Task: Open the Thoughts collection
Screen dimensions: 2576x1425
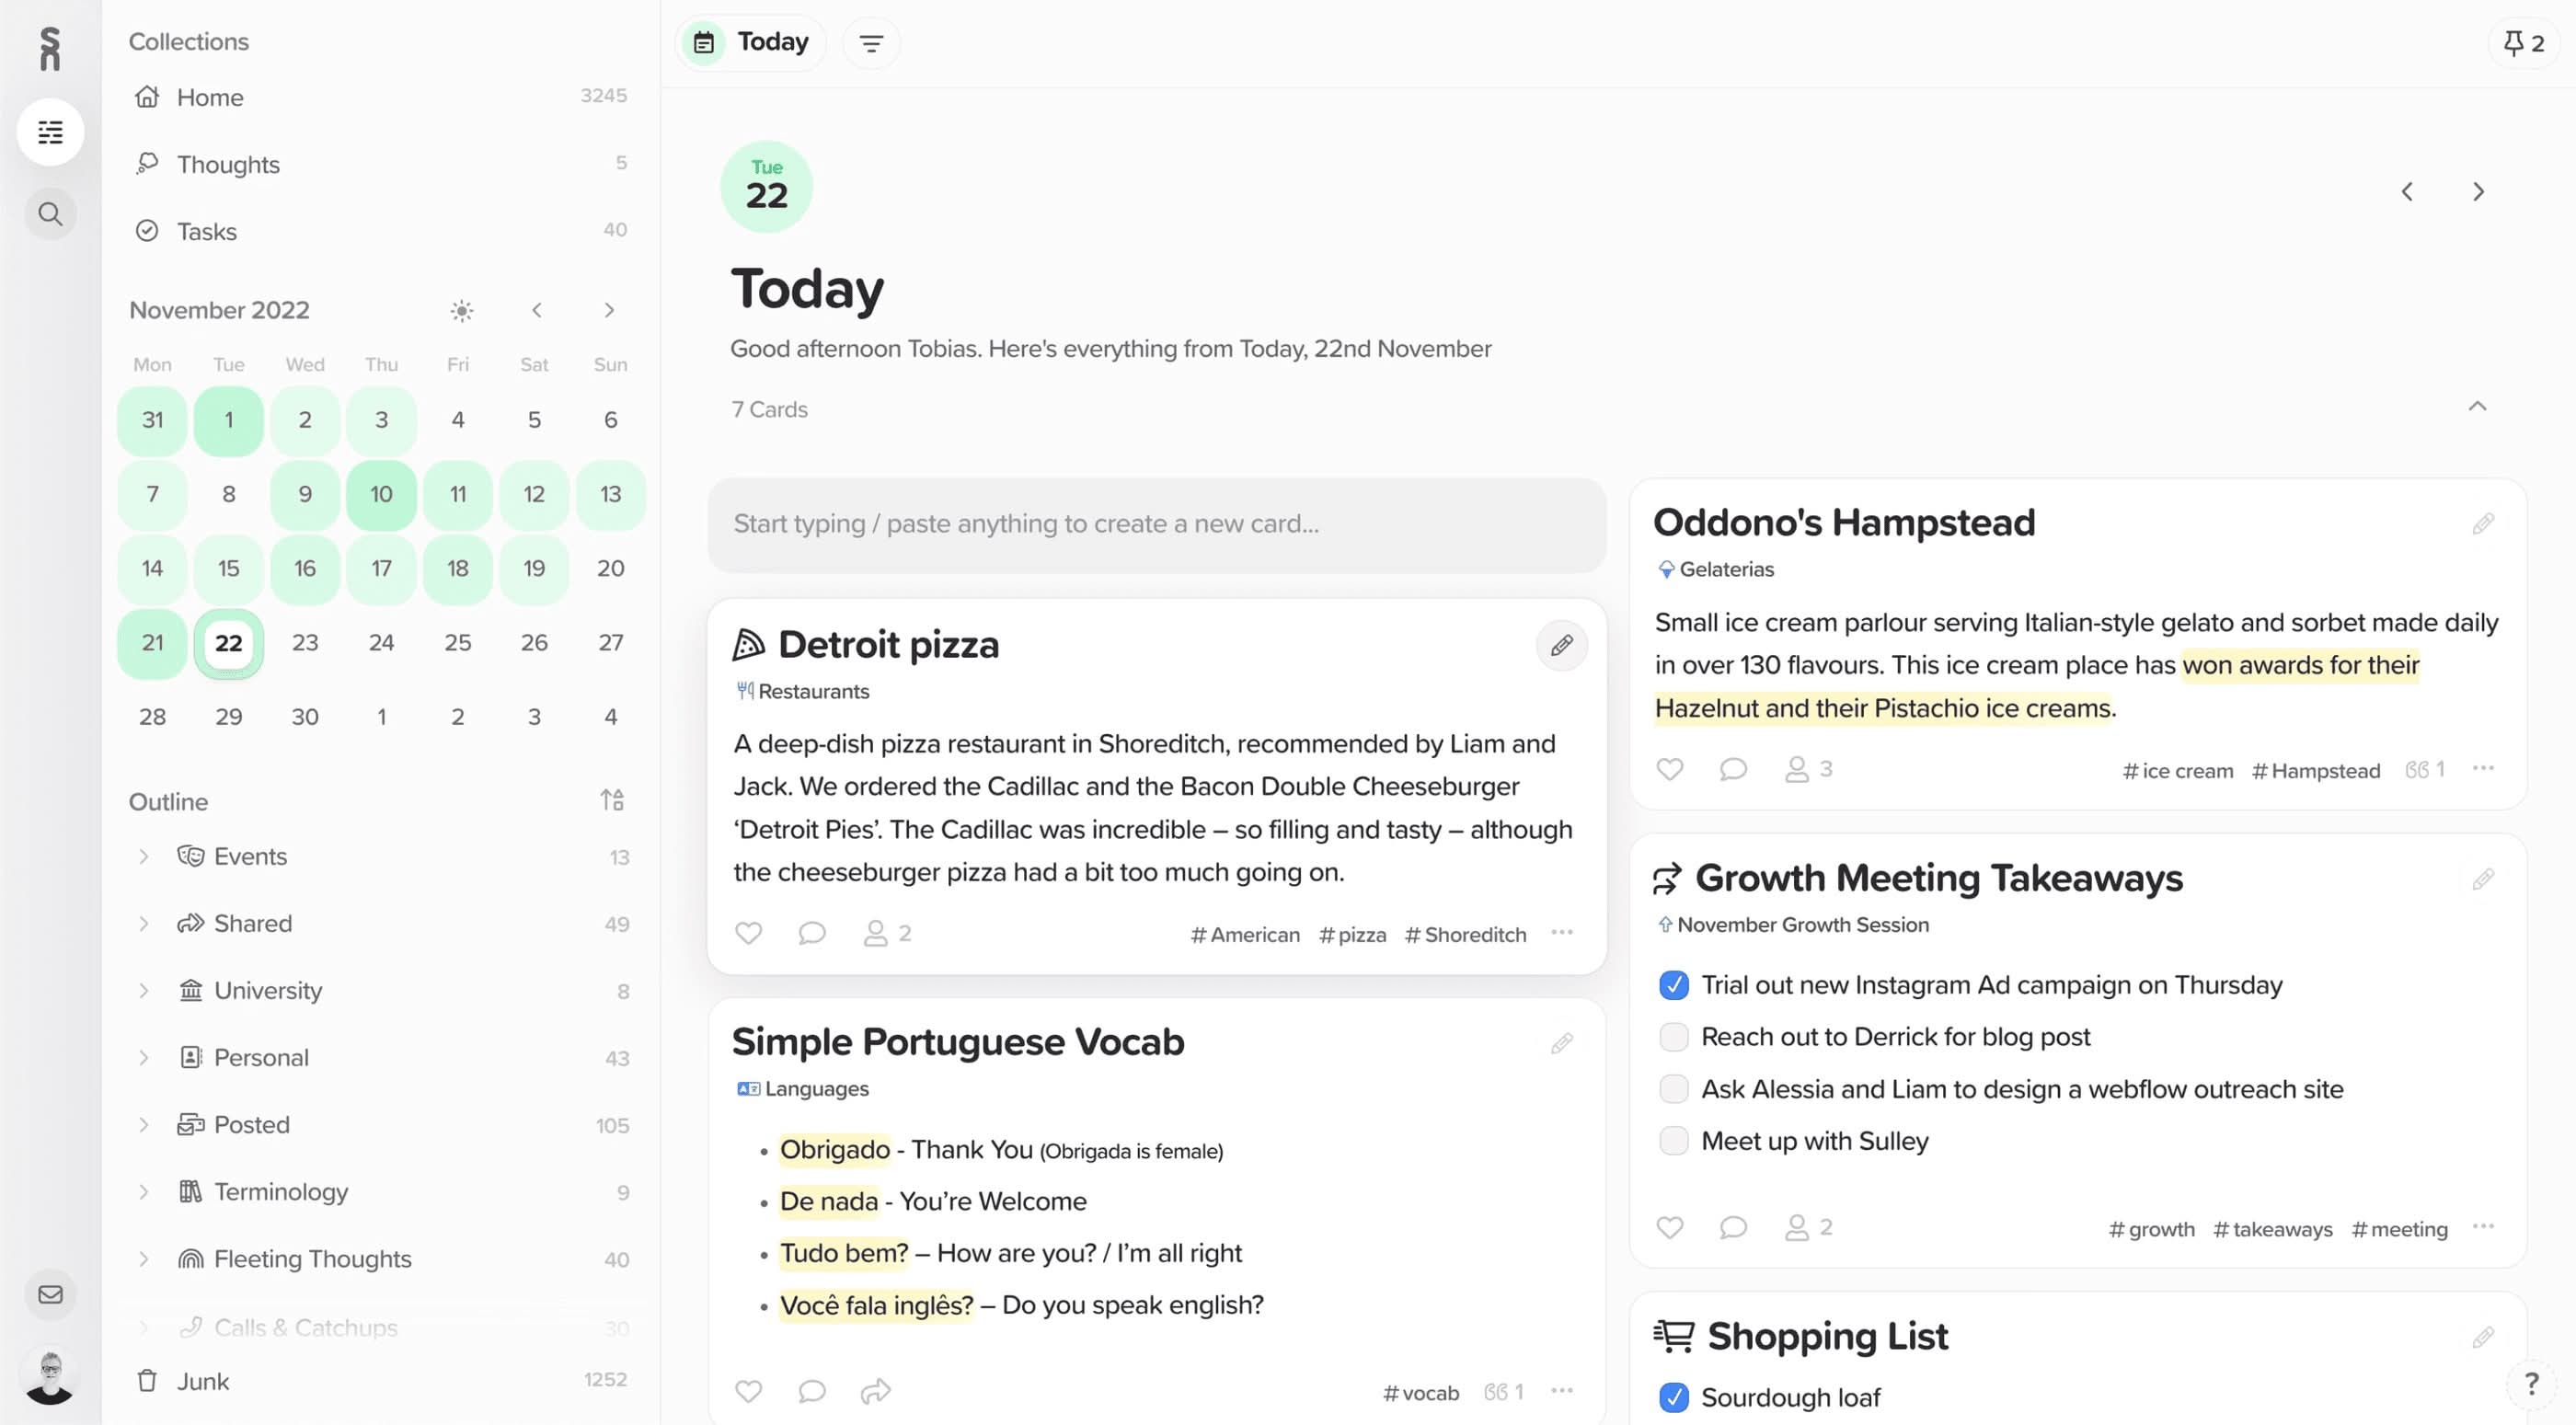Action: (x=228, y=164)
